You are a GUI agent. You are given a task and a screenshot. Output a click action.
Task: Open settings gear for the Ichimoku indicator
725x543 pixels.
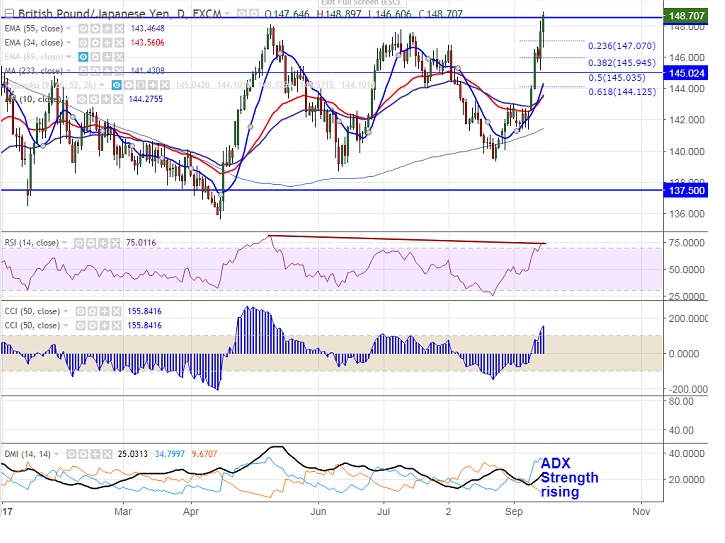pos(129,85)
